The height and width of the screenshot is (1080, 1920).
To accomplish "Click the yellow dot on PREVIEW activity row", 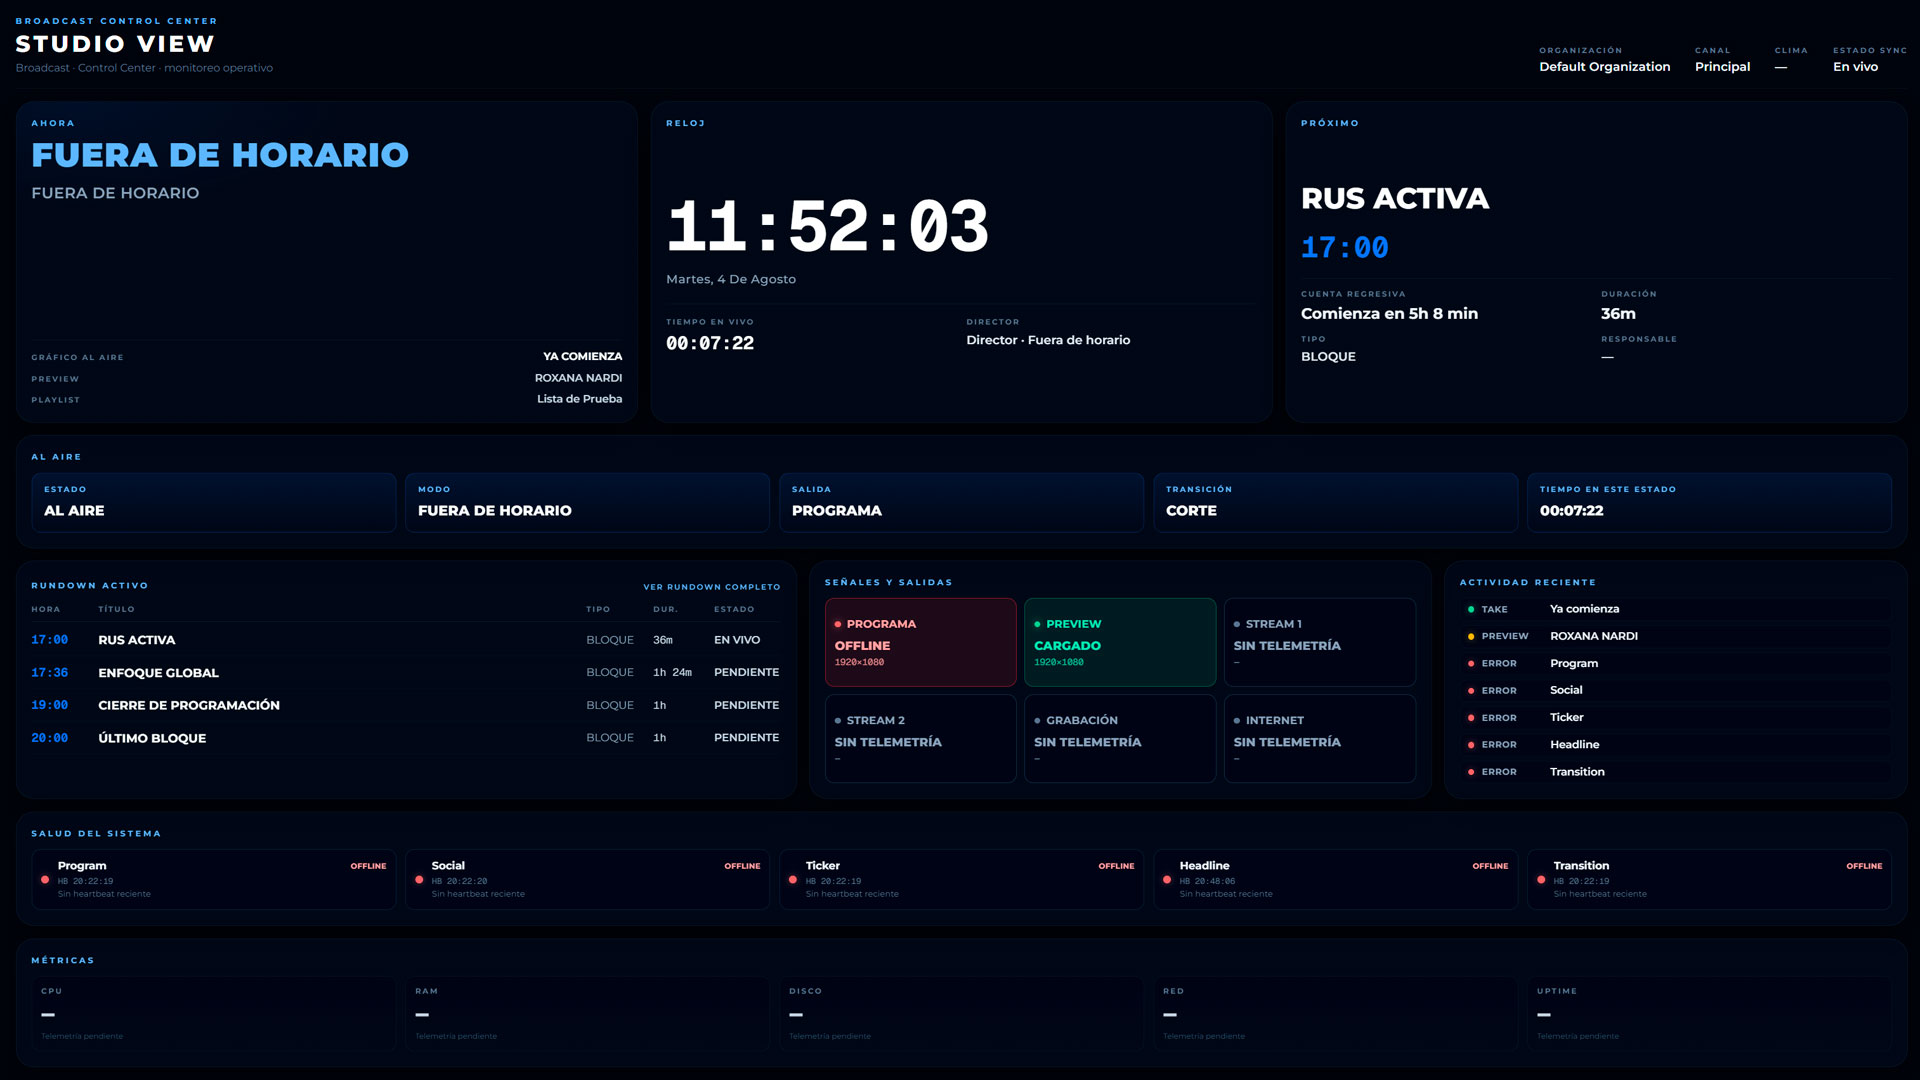I will [x=1471, y=636].
